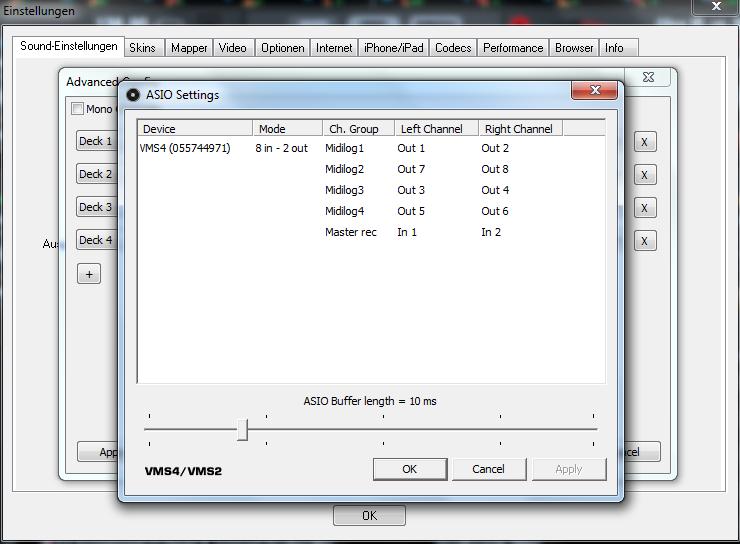
Task: Cancel the ASIO Settings dialog
Action: (488, 469)
